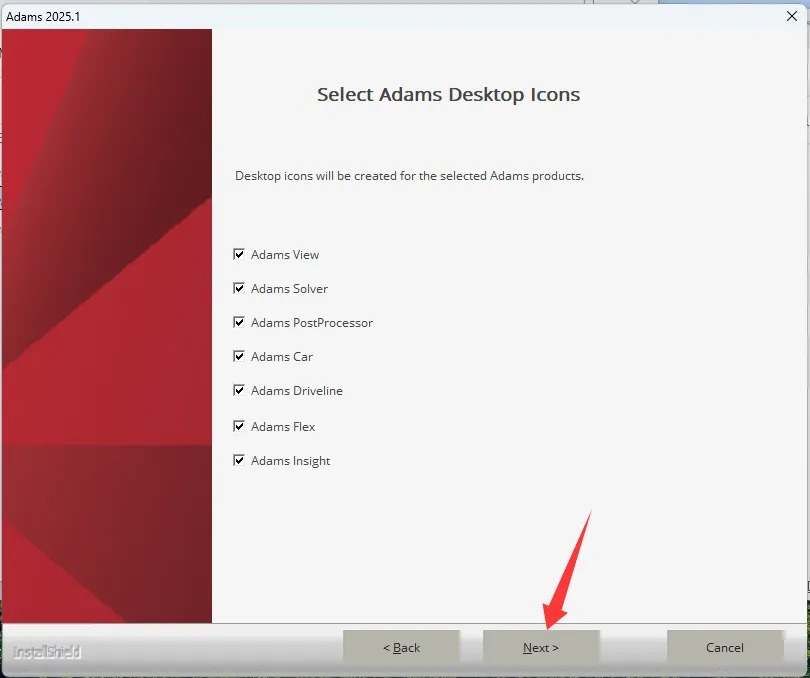Click the 'Desktop icons will be created' description
The height and width of the screenshot is (678, 810).
click(x=409, y=176)
